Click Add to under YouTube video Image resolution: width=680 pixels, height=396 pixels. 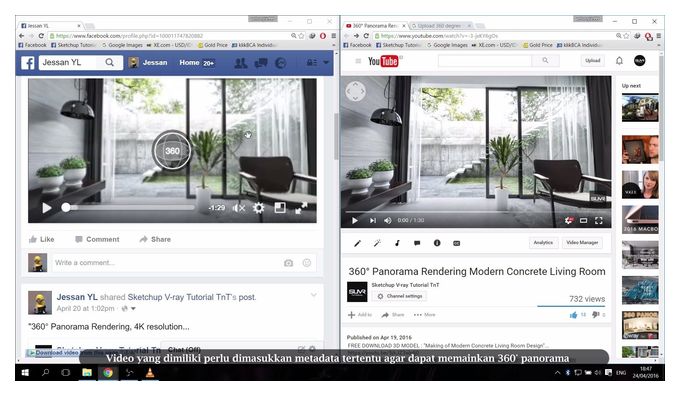tap(360, 315)
